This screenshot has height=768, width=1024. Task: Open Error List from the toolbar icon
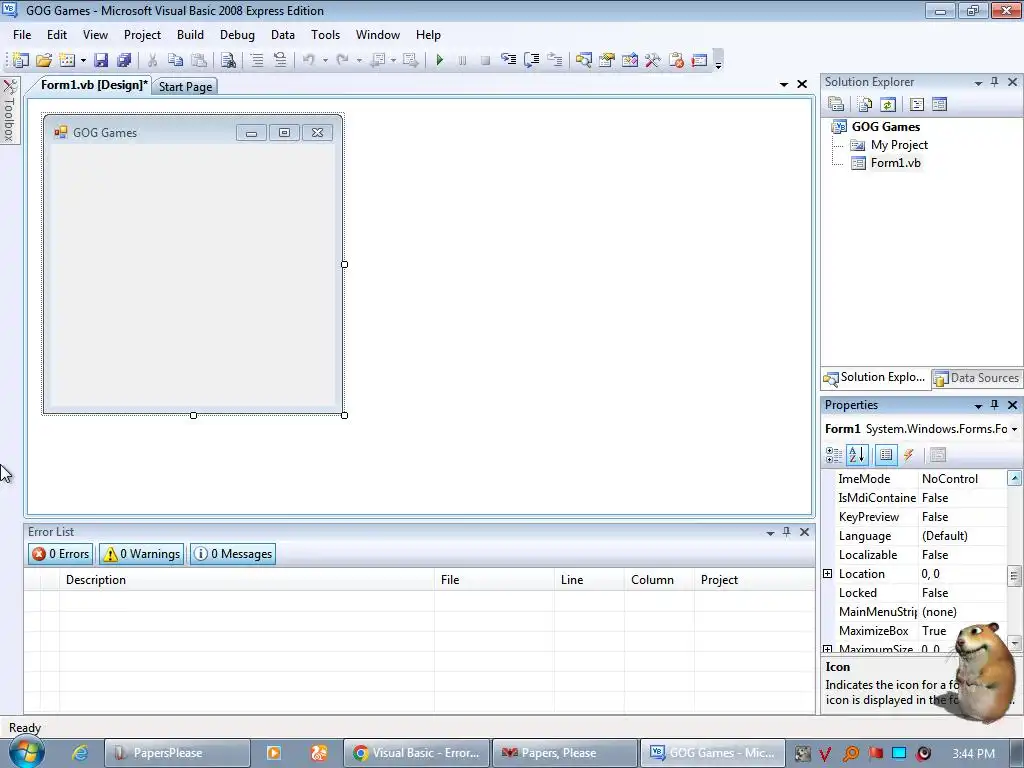tap(676, 60)
